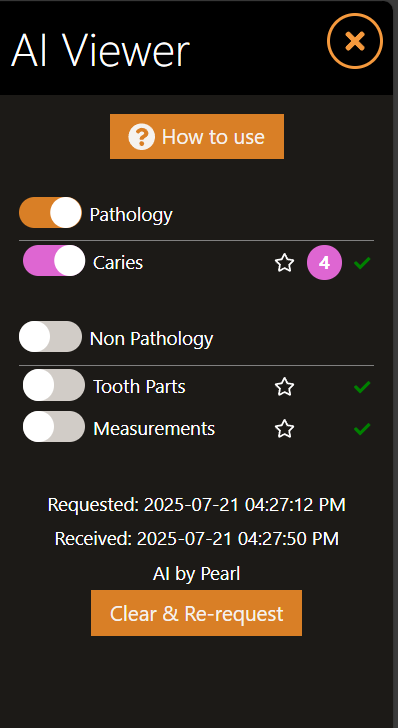This screenshot has height=728, width=398.
Task: Click the Pathology section label
Action: tap(131, 214)
